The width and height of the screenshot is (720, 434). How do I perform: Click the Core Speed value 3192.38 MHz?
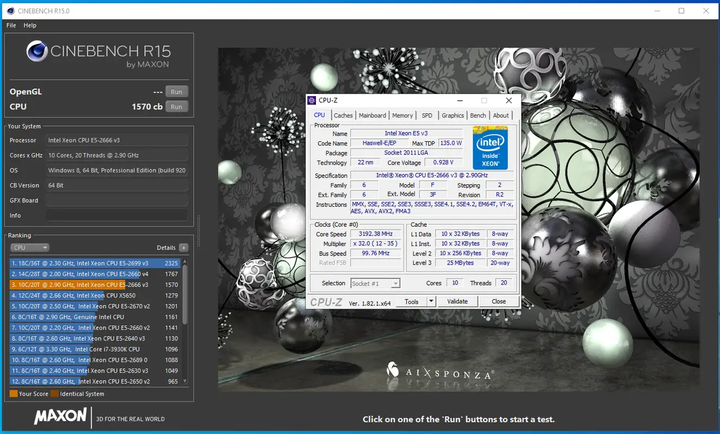point(376,234)
